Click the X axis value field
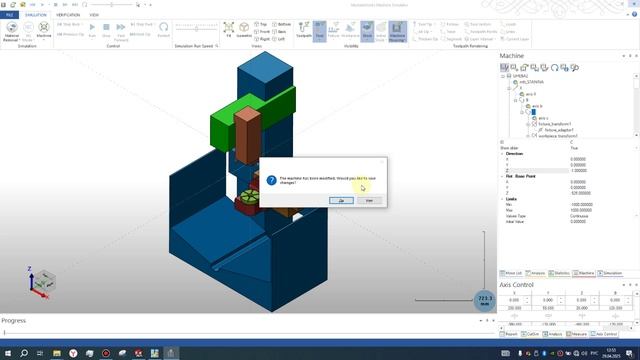Viewport: 640px width, 360px height. pyautogui.click(x=514, y=300)
